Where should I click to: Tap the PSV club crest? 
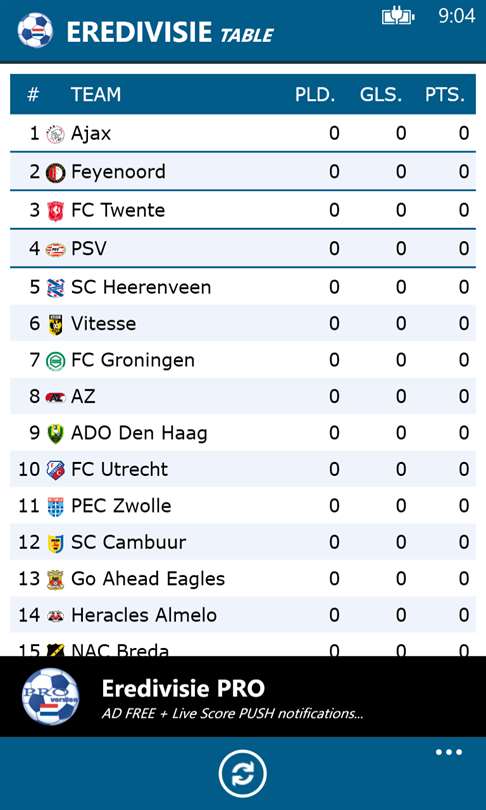(55, 250)
